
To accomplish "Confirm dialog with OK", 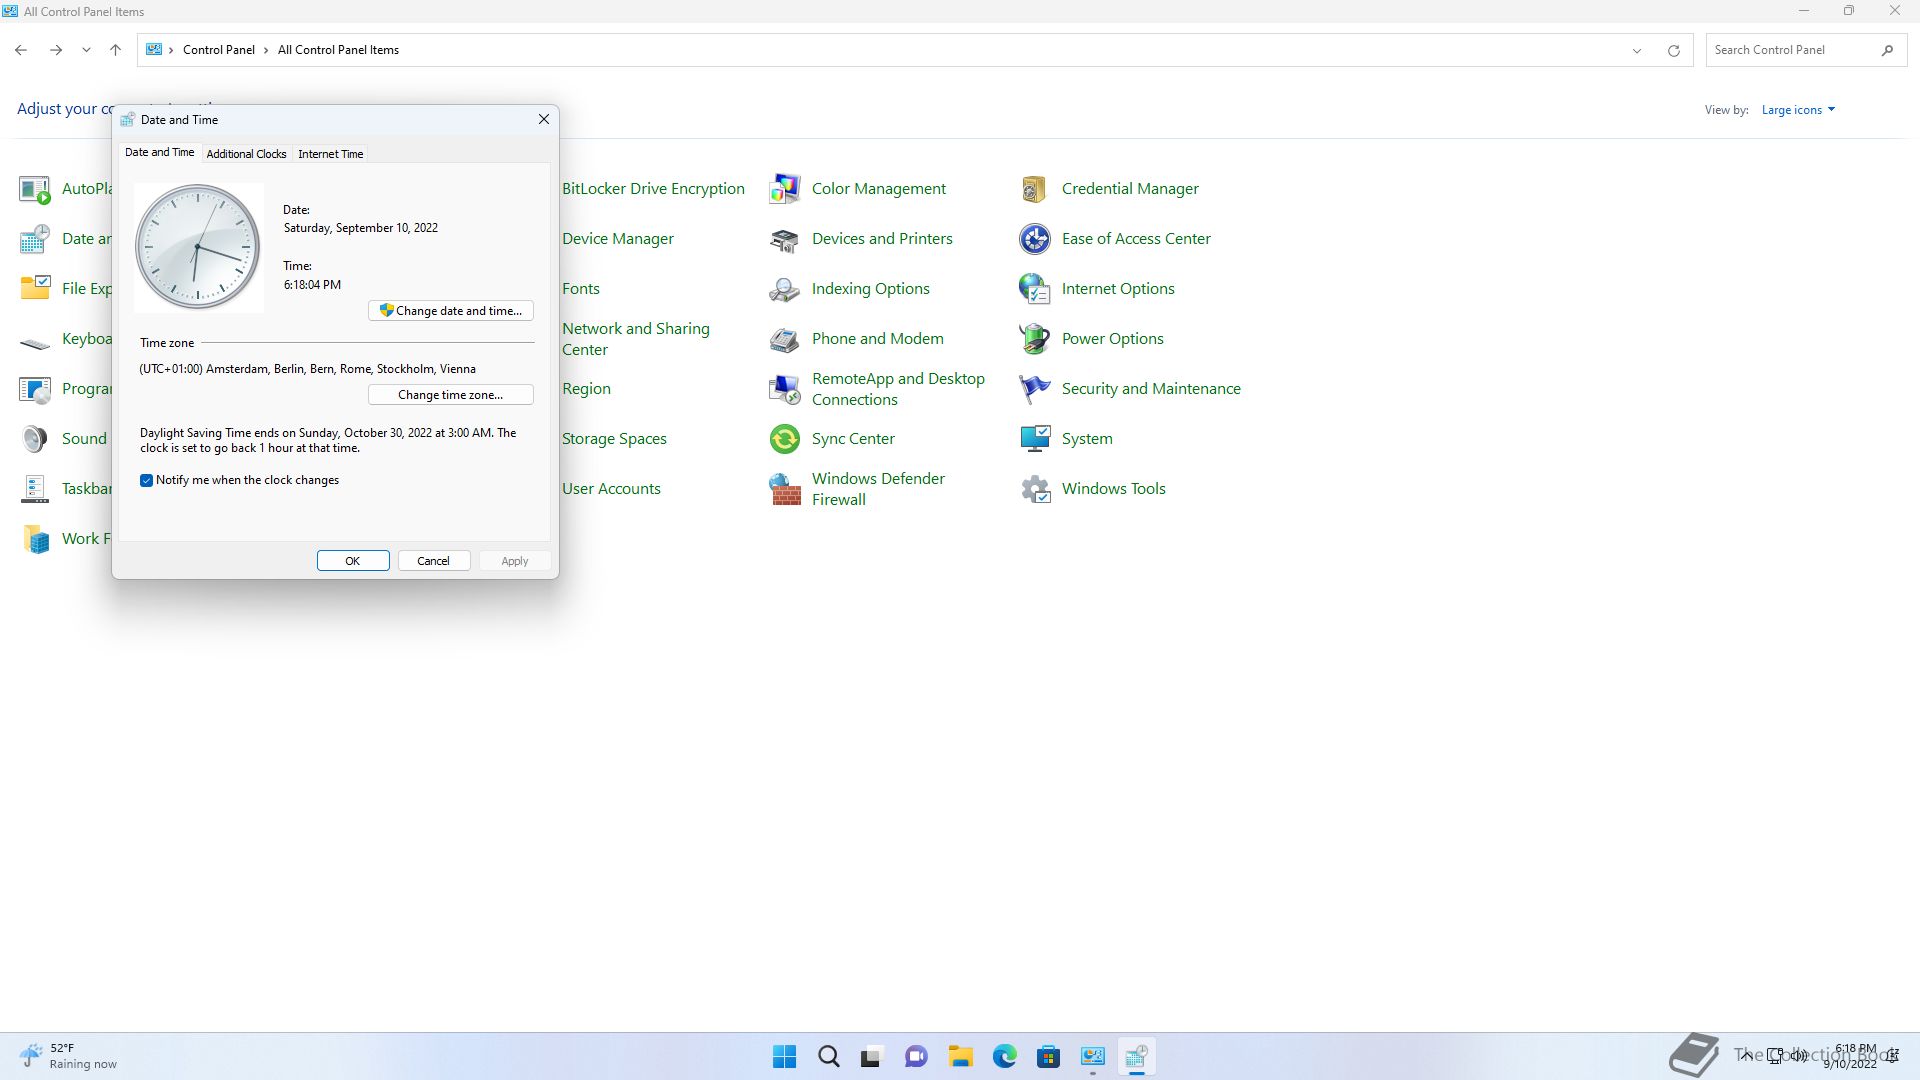I will click(353, 561).
